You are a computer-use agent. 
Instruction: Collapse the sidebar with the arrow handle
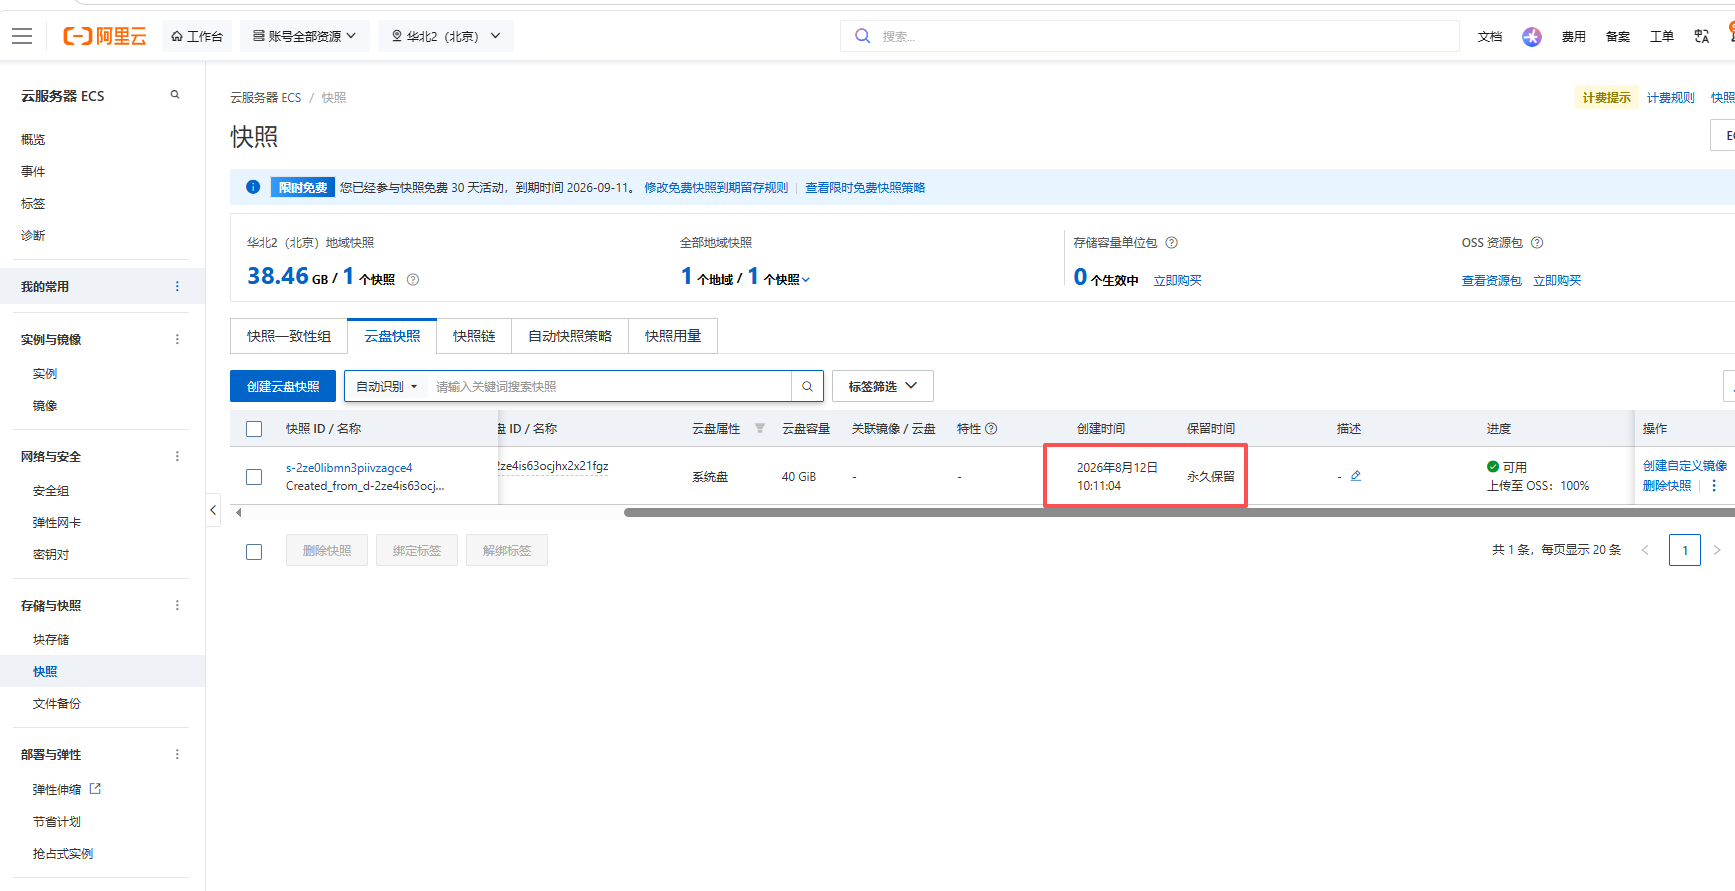click(213, 510)
